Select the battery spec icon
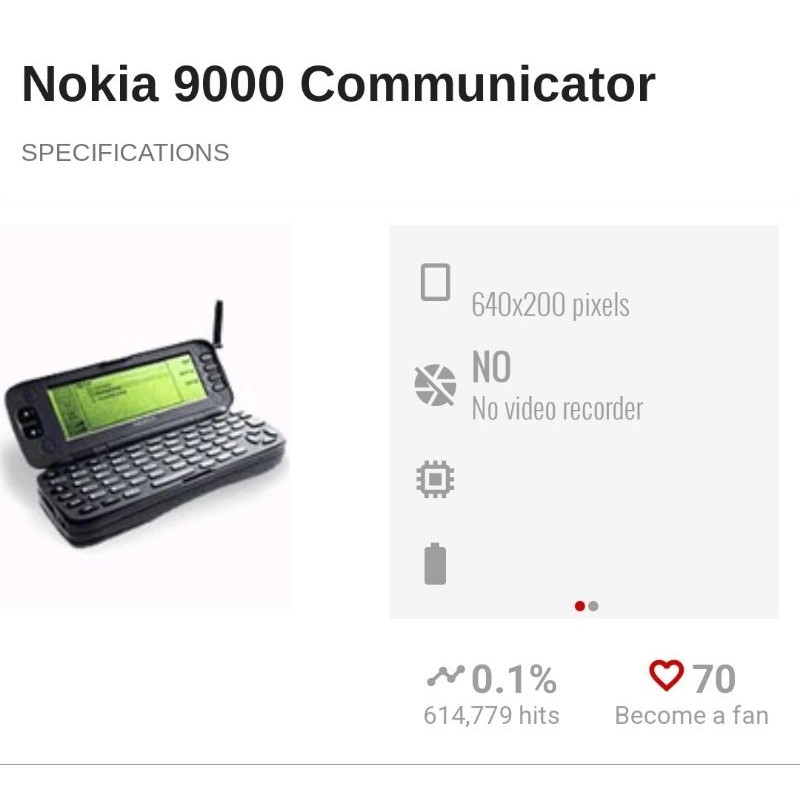Viewport: 800px width, 800px height. pyautogui.click(x=434, y=563)
